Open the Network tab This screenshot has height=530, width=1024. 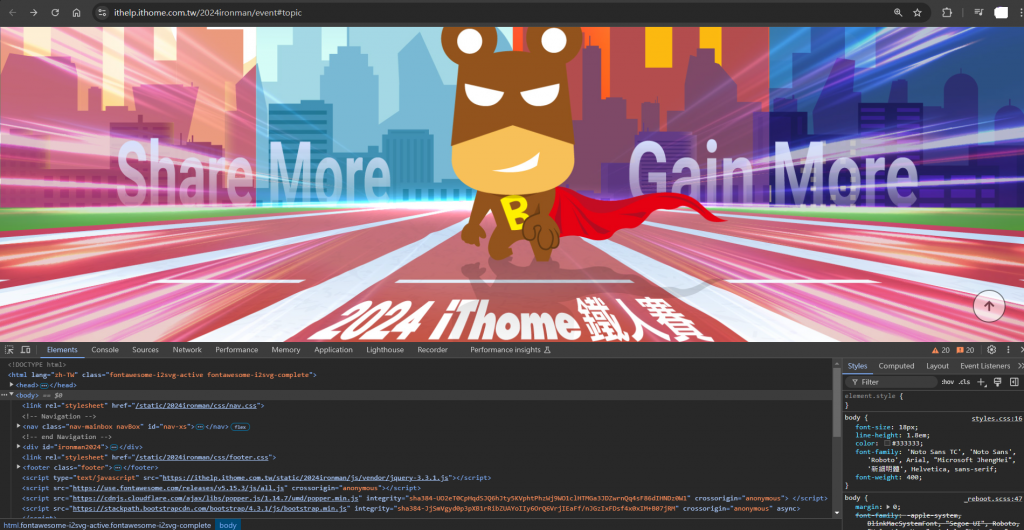pos(187,350)
